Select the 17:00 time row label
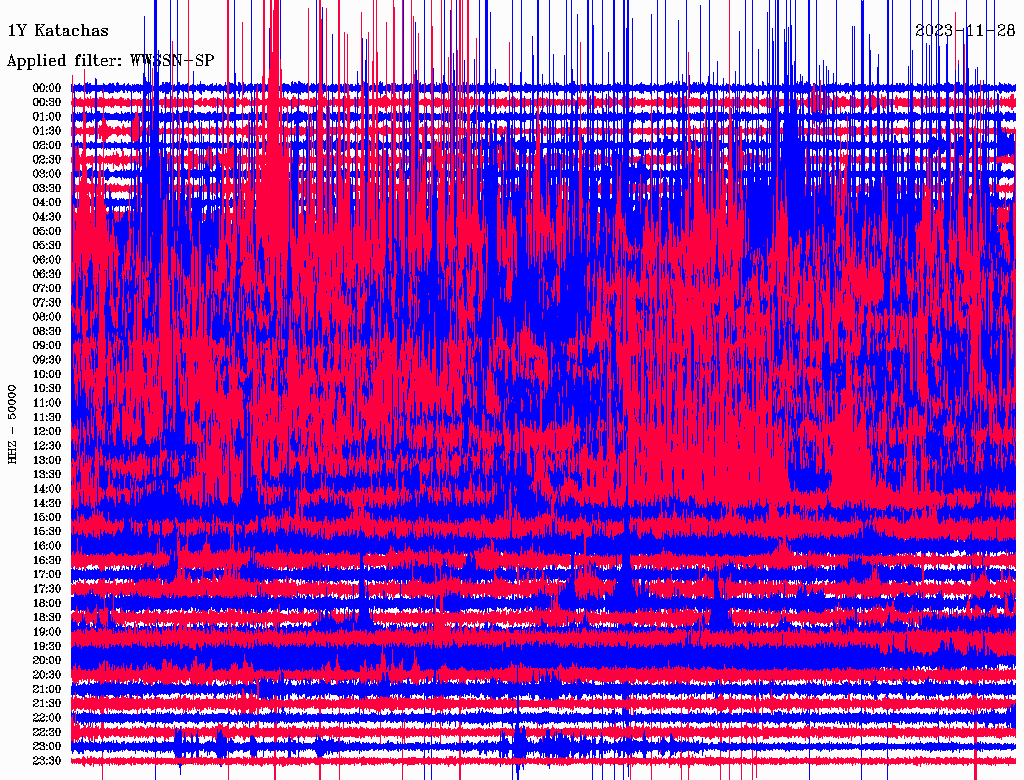The height and width of the screenshot is (780, 1024). (x=47, y=574)
